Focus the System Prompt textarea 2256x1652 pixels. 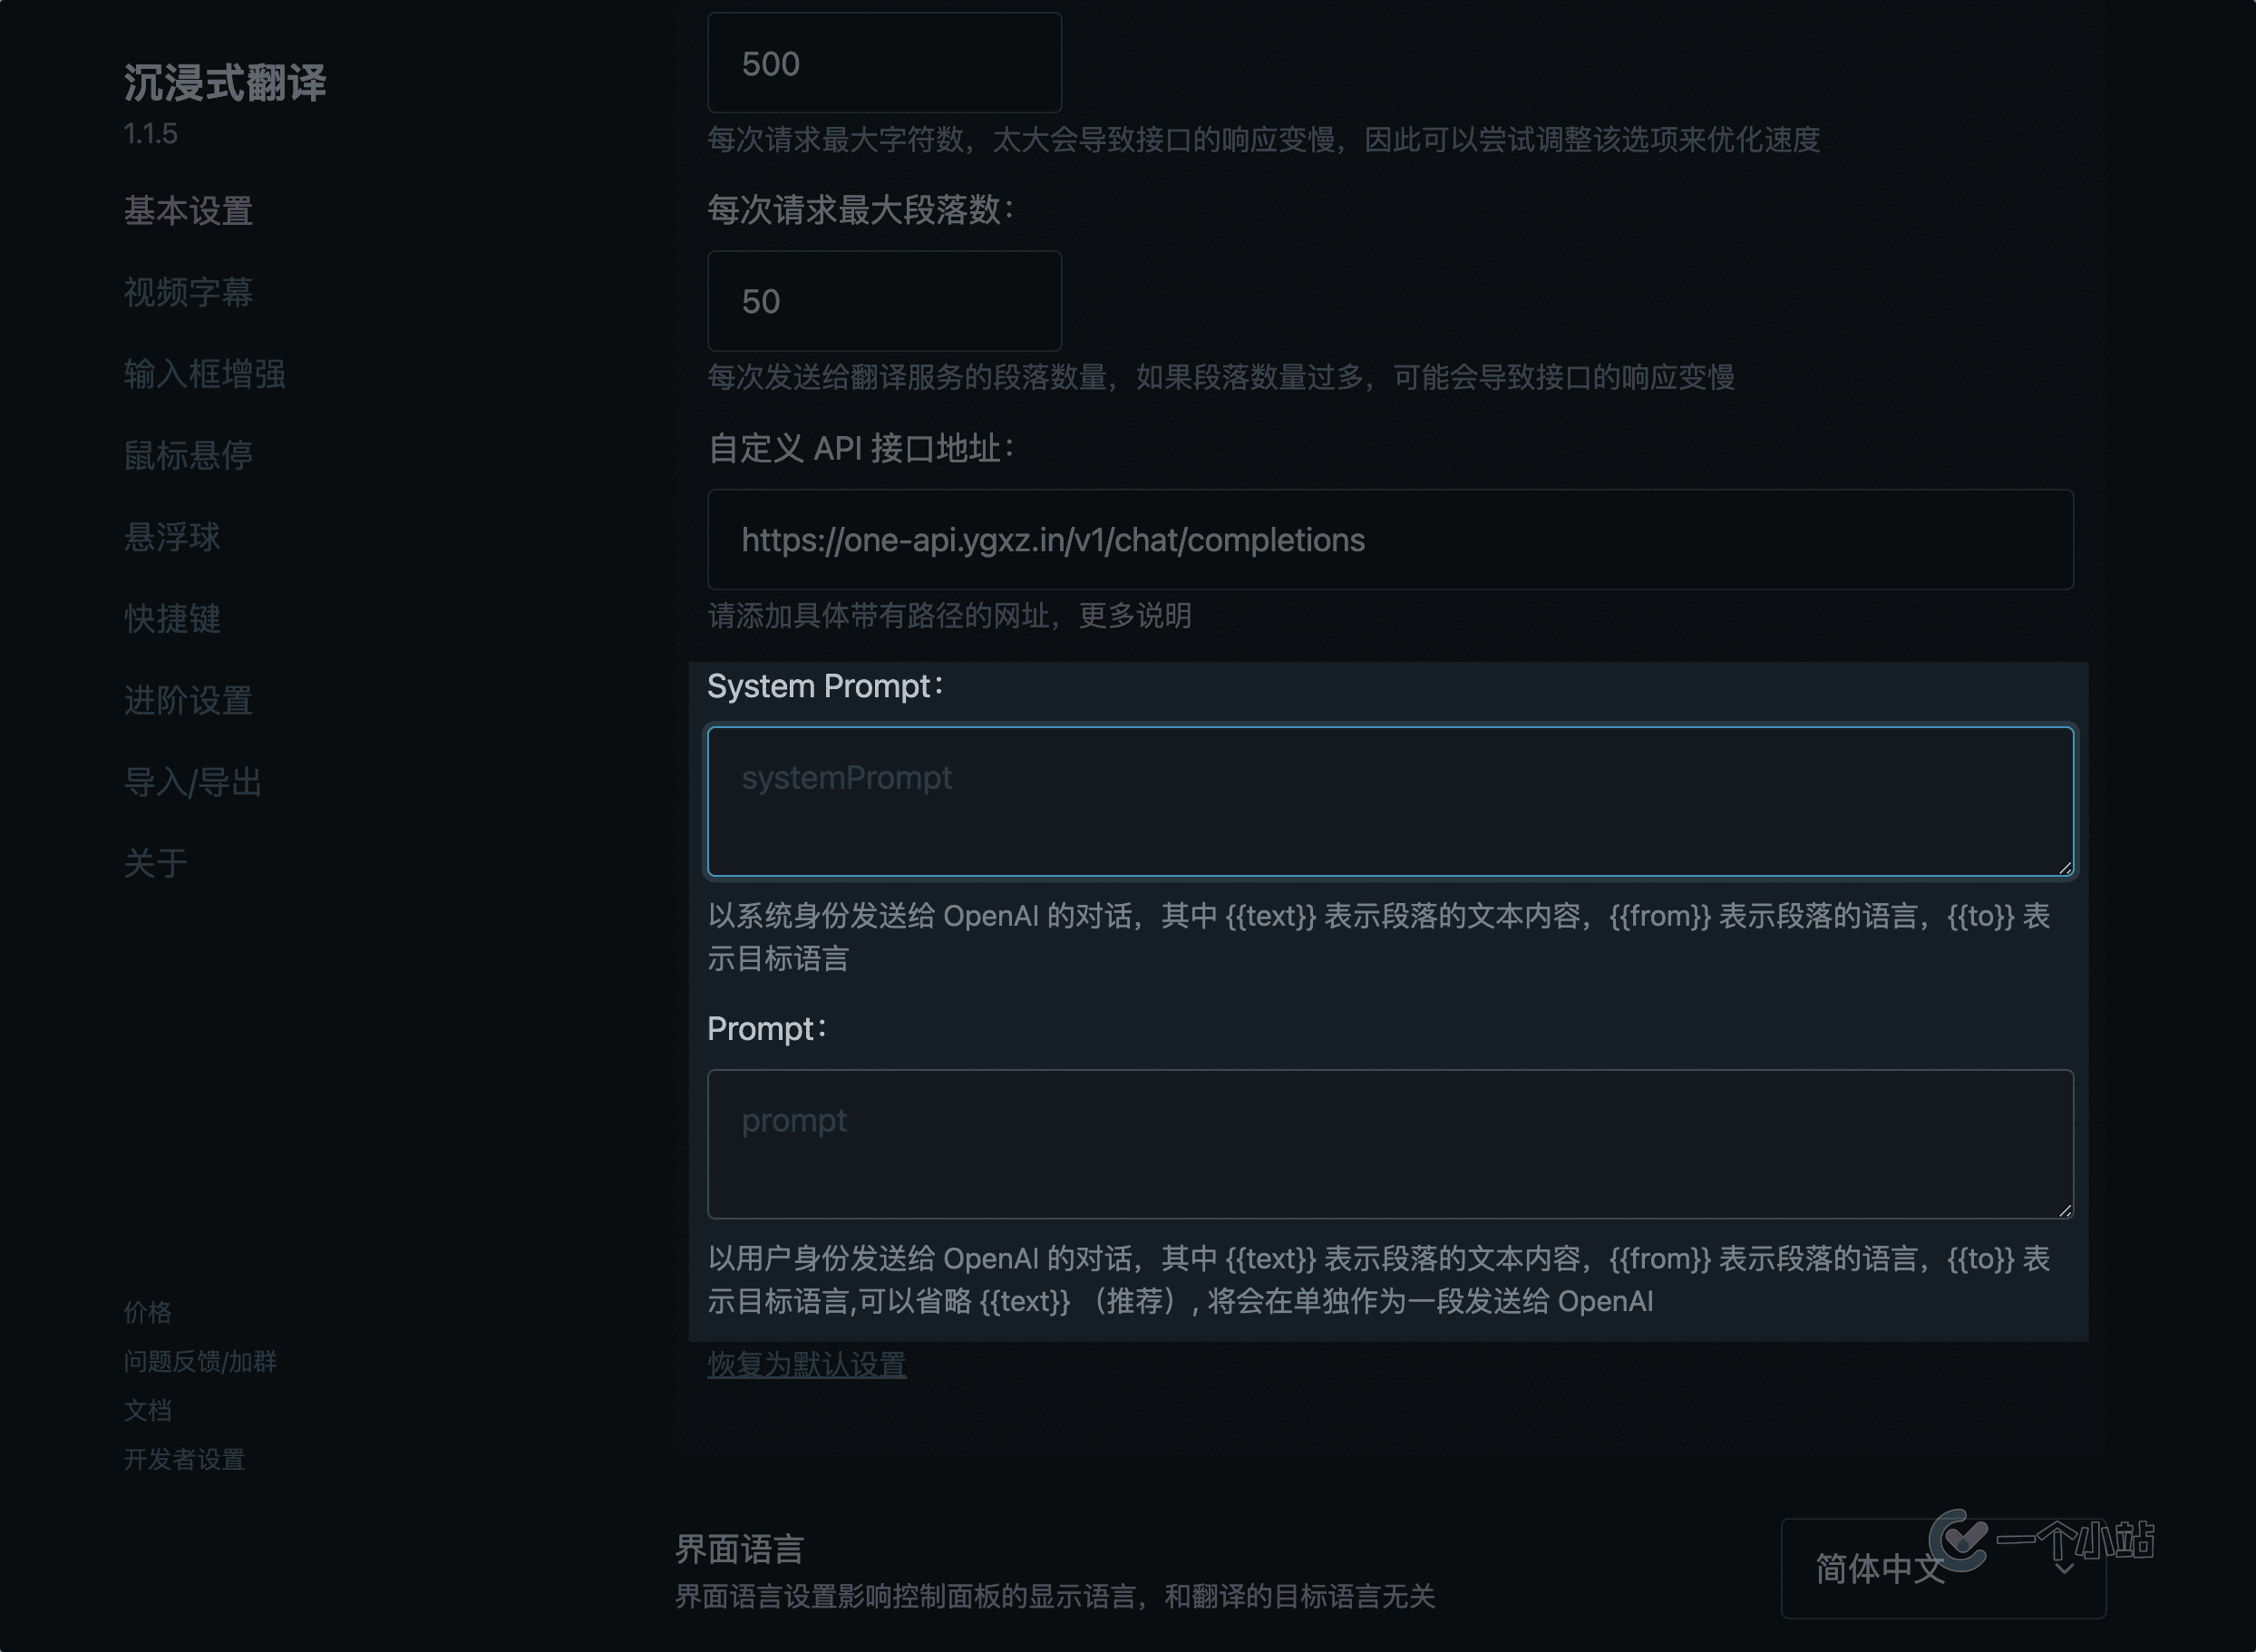point(1389,802)
